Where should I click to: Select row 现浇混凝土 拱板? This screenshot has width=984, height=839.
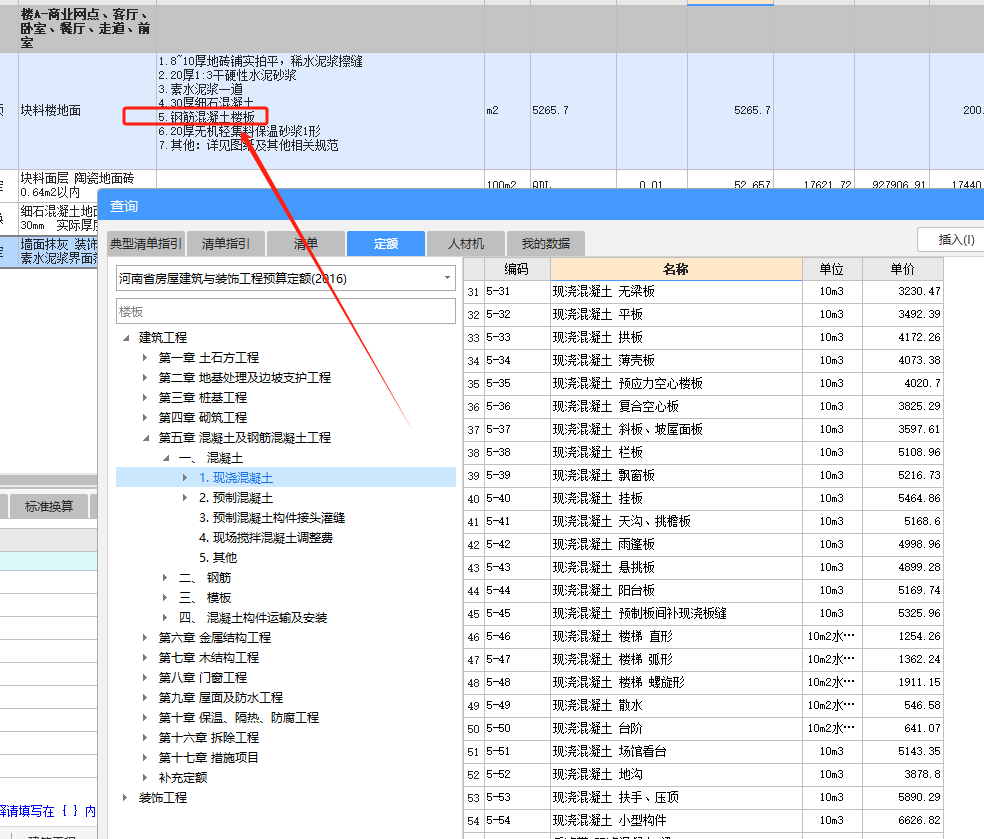coord(703,338)
